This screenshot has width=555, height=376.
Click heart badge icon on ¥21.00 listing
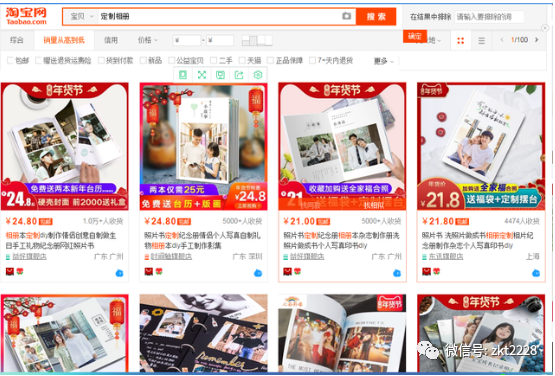[x=297, y=272]
